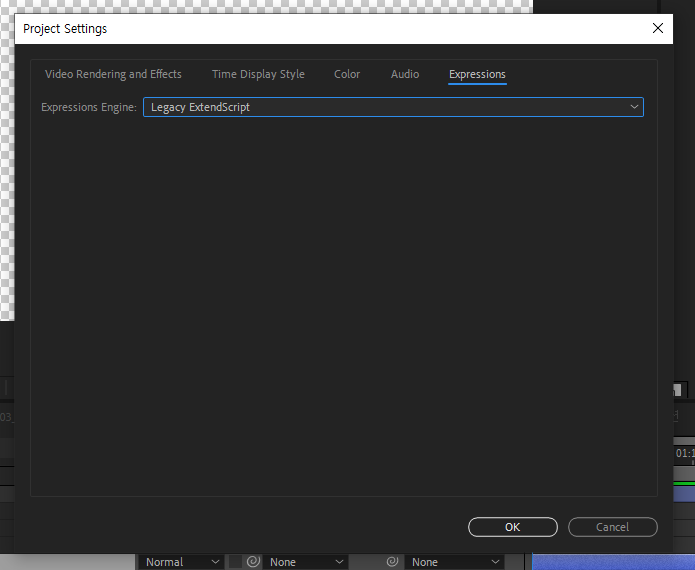Open the Time Display Style tab

pos(258,74)
